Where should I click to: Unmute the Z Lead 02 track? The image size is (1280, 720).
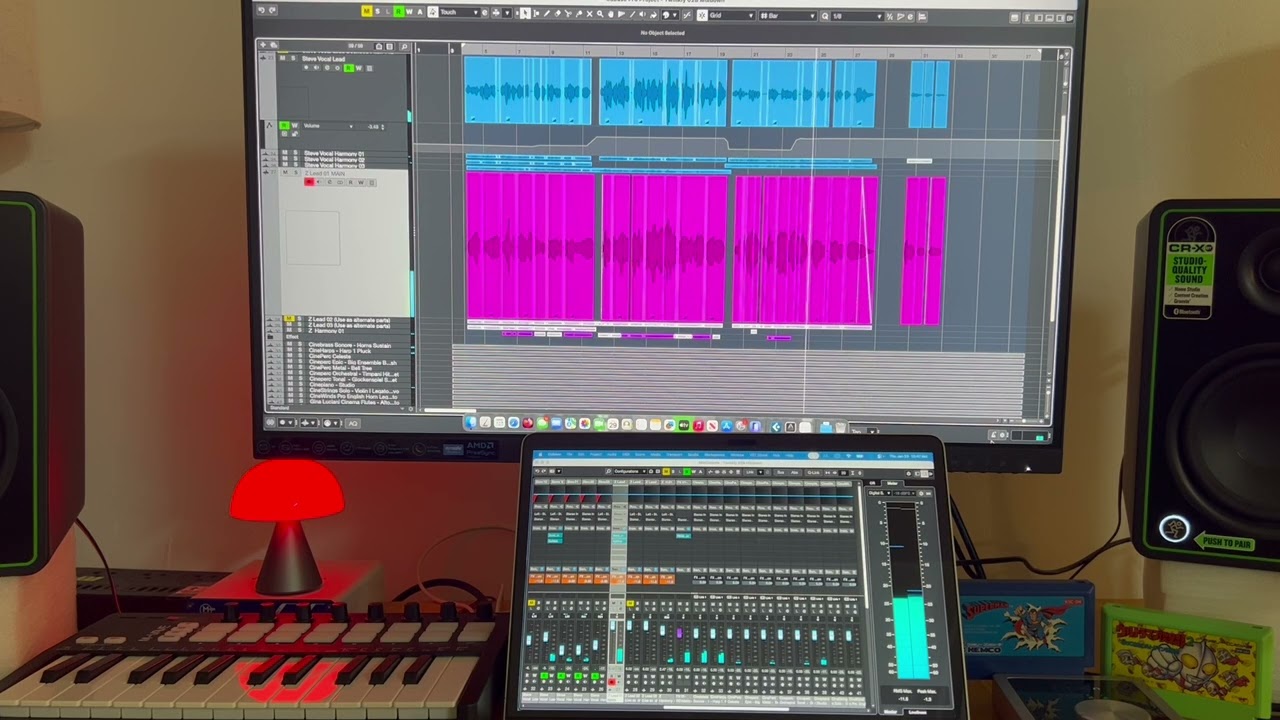(x=289, y=319)
